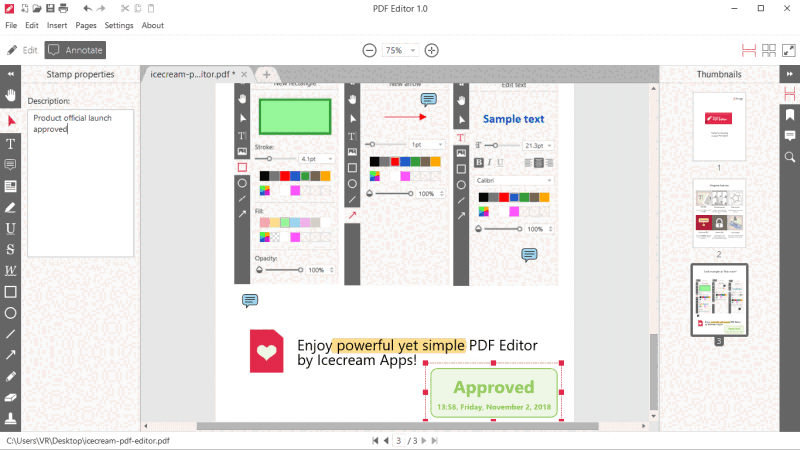Collapse the left panel with double arrow
This screenshot has height=450, width=800.
pyautogui.click(x=10, y=74)
